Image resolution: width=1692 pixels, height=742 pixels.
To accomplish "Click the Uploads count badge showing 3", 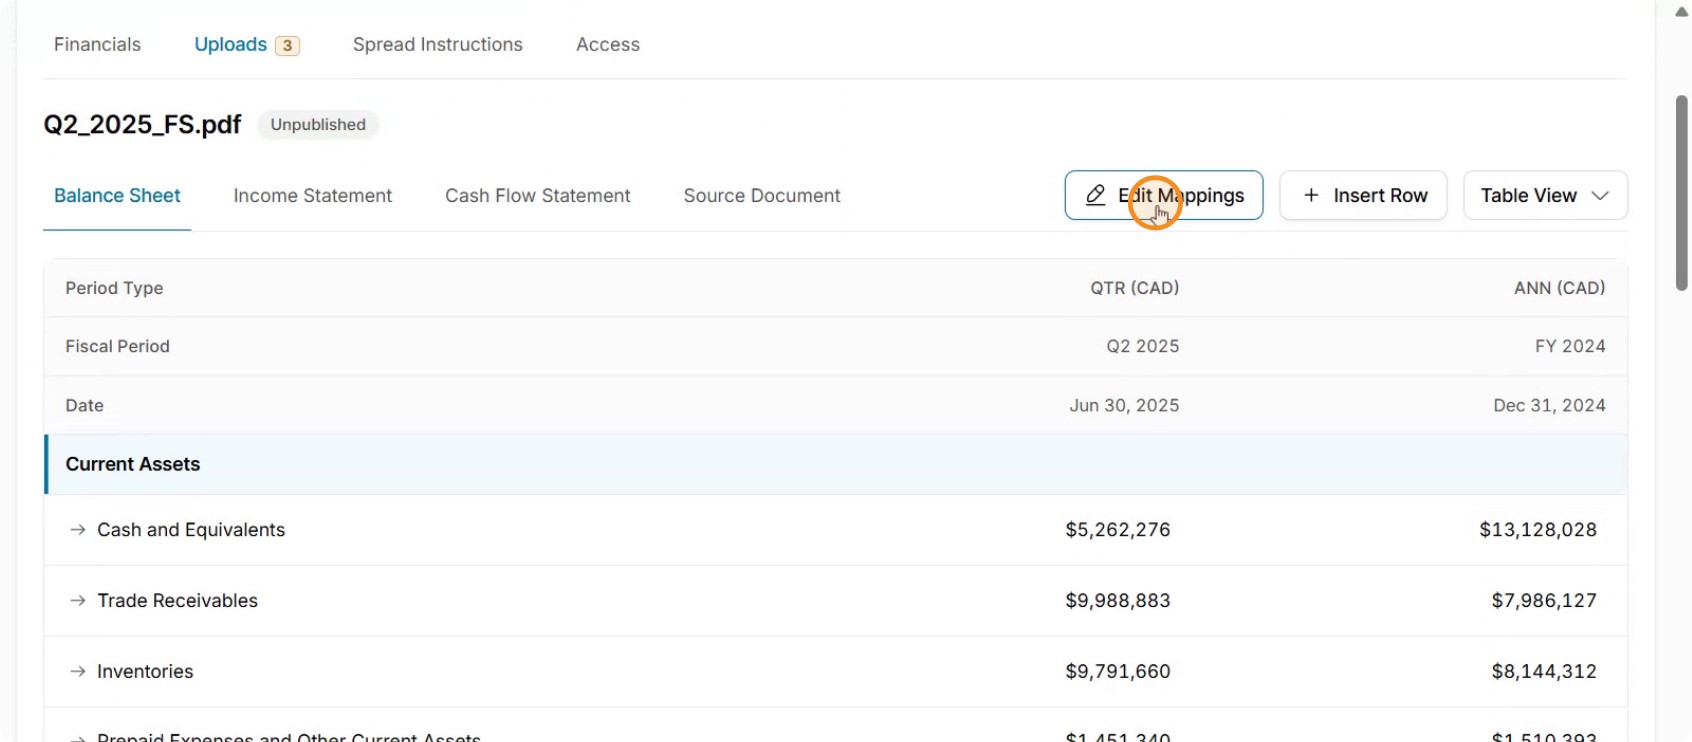I will click(x=287, y=45).
